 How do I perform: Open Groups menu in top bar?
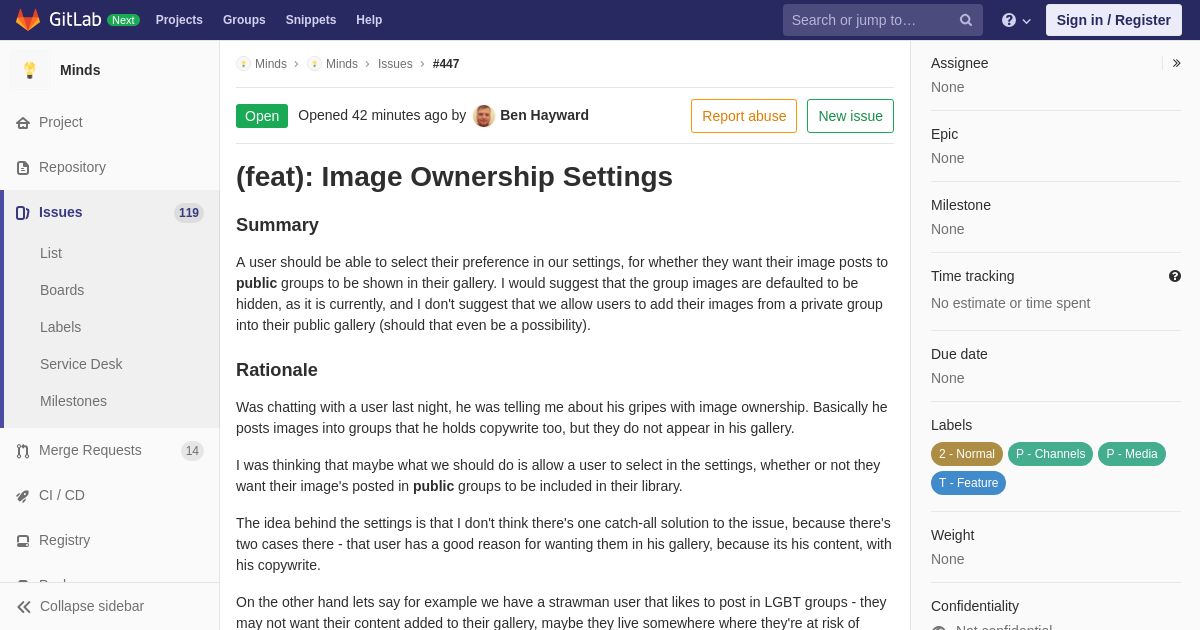click(244, 20)
